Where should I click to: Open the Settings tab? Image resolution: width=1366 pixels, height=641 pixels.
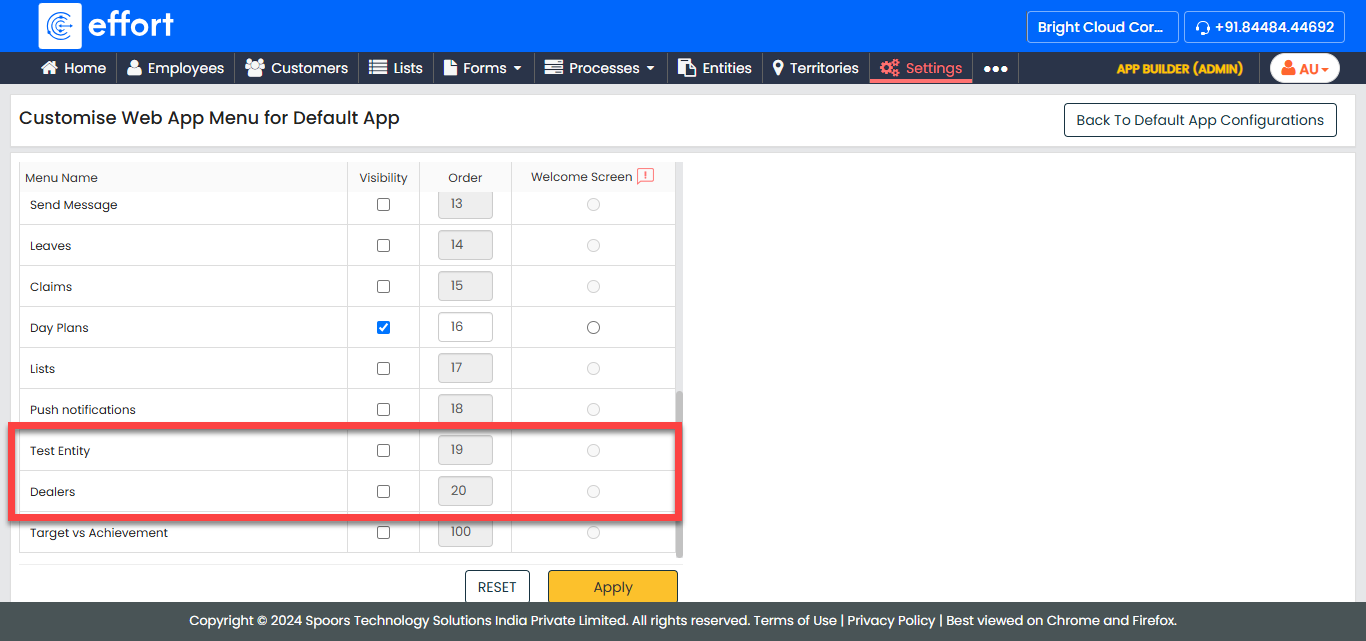pos(921,68)
